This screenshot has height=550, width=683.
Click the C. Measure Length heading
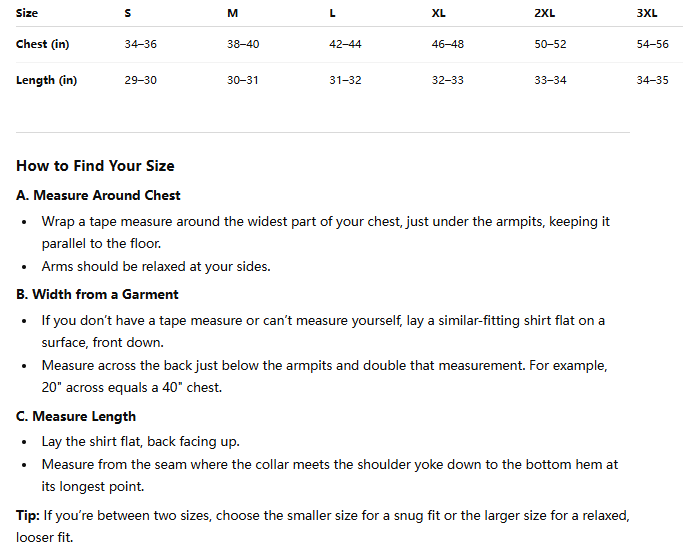click(76, 416)
